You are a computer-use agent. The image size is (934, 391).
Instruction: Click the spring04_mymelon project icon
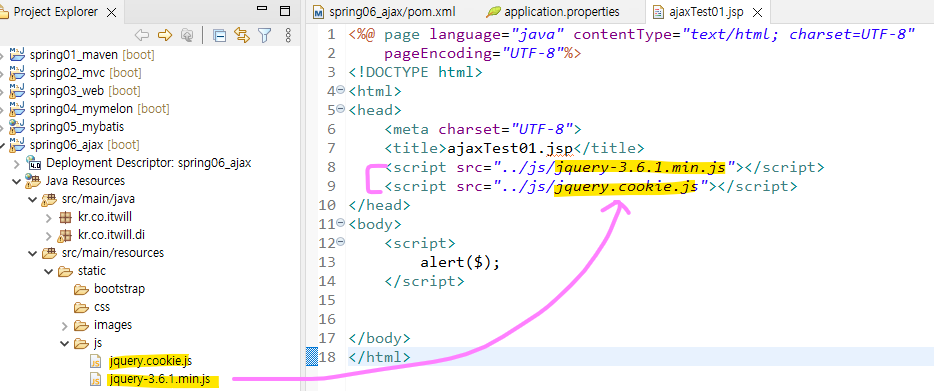click(17, 108)
